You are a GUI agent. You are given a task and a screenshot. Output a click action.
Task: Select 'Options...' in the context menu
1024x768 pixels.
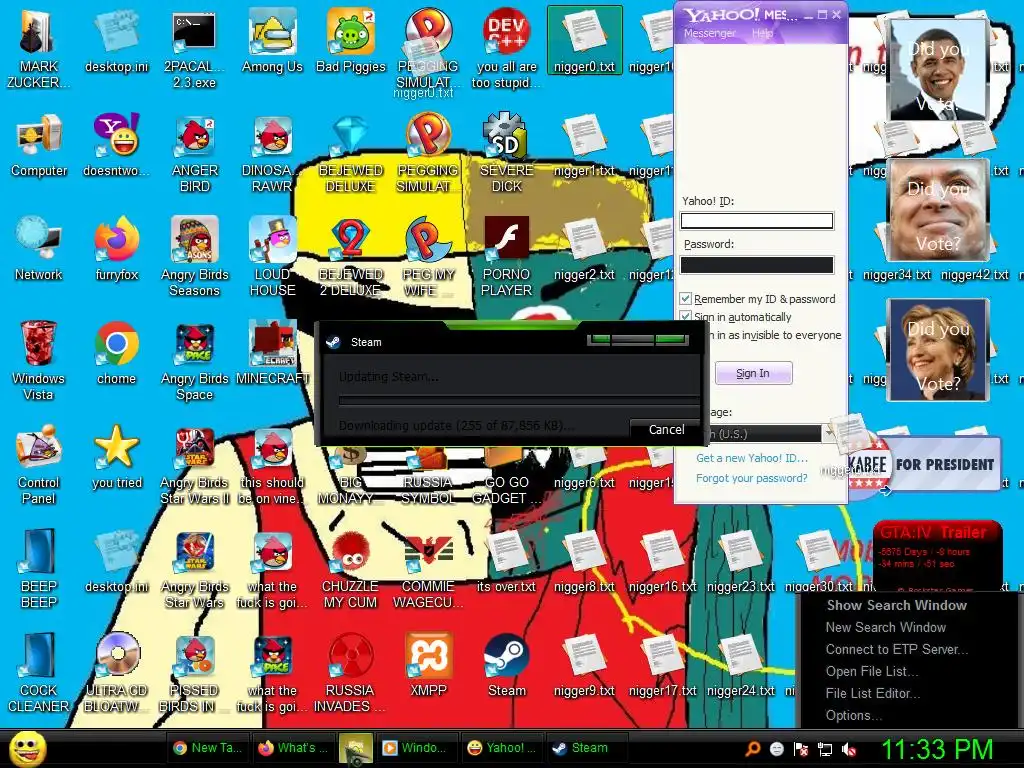pyautogui.click(x=854, y=716)
